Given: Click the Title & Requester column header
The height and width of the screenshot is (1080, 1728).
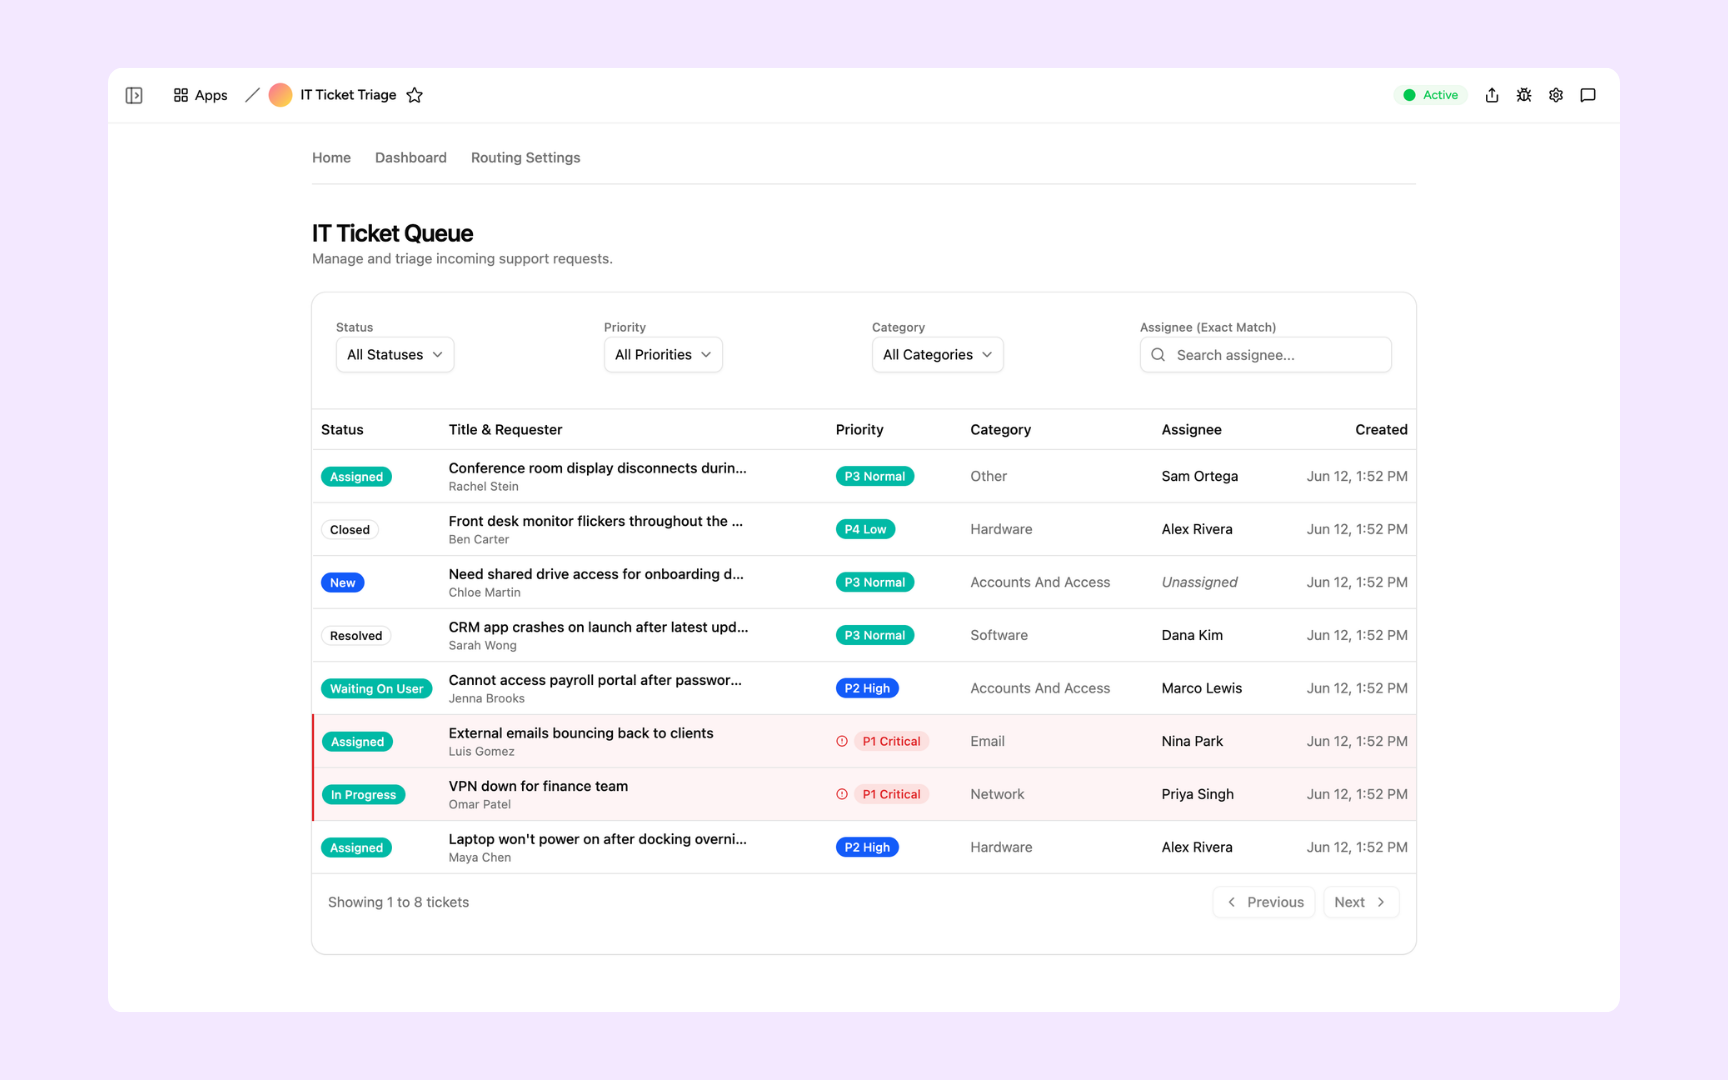Looking at the screenshot, I should tap(505, 430).
